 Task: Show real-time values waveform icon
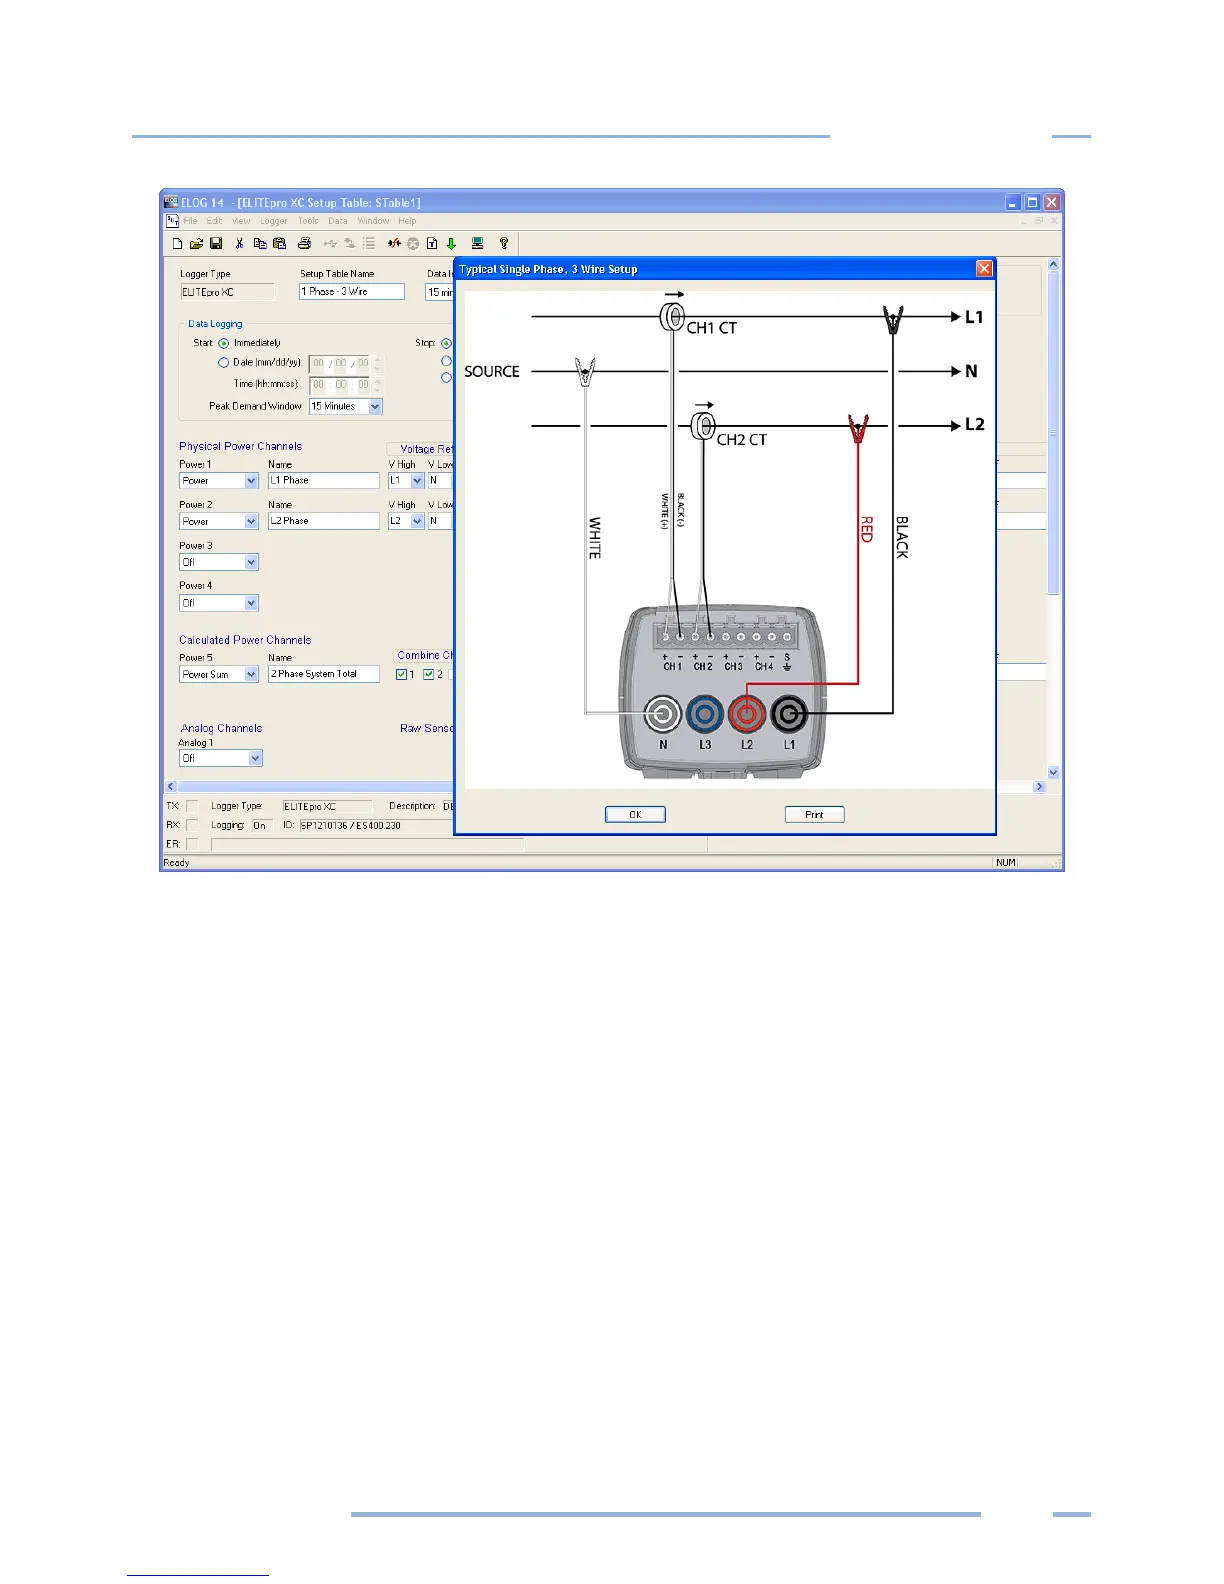pyautogui.click(x=394, y=243)
